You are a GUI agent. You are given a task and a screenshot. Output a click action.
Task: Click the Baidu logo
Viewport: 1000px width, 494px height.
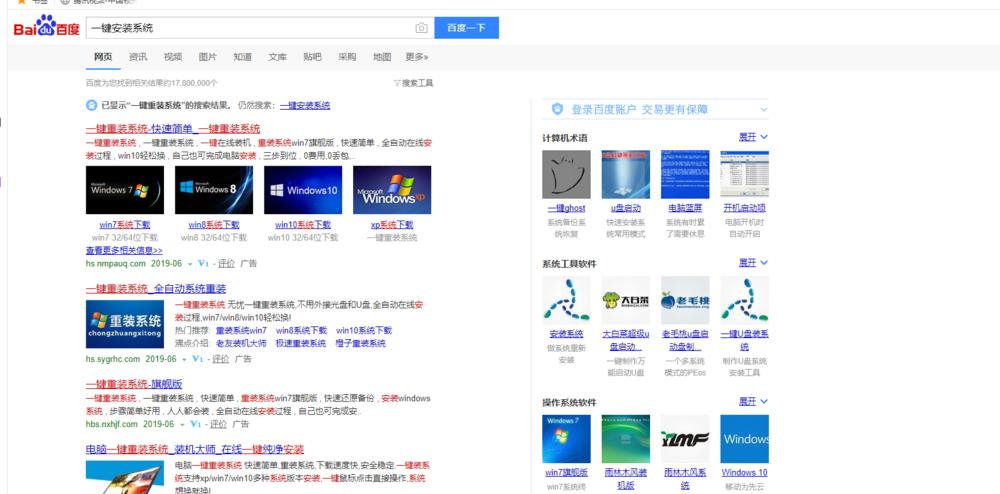[47, 27]
